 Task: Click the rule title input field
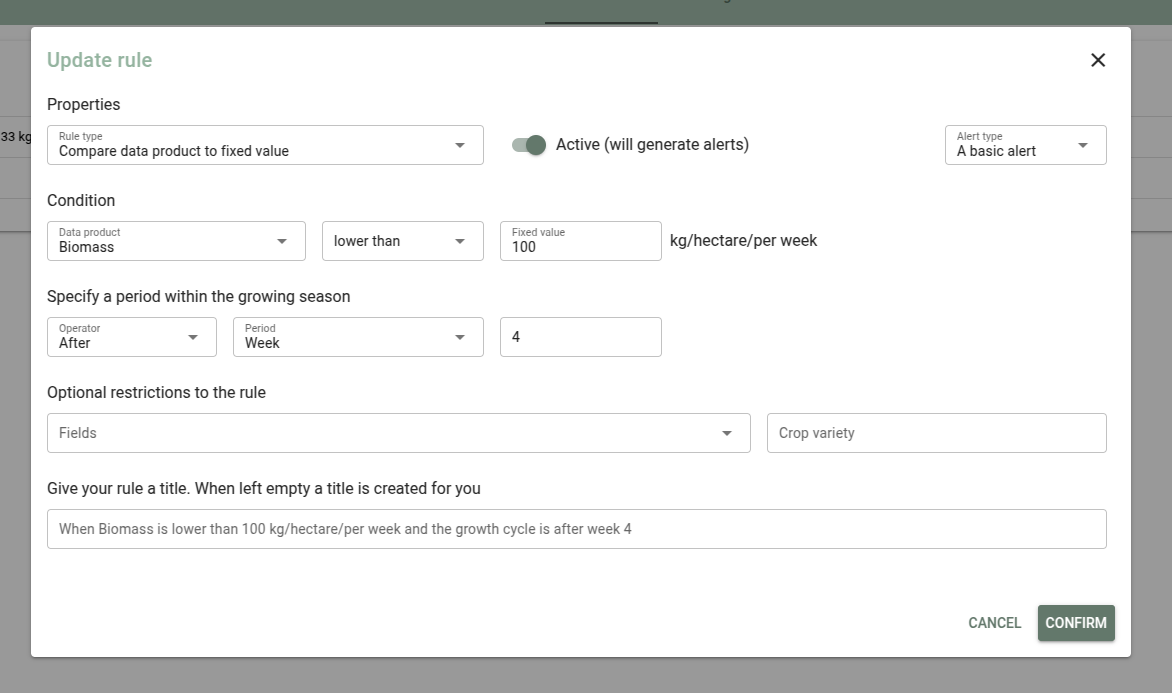click(x=576, y=529)
